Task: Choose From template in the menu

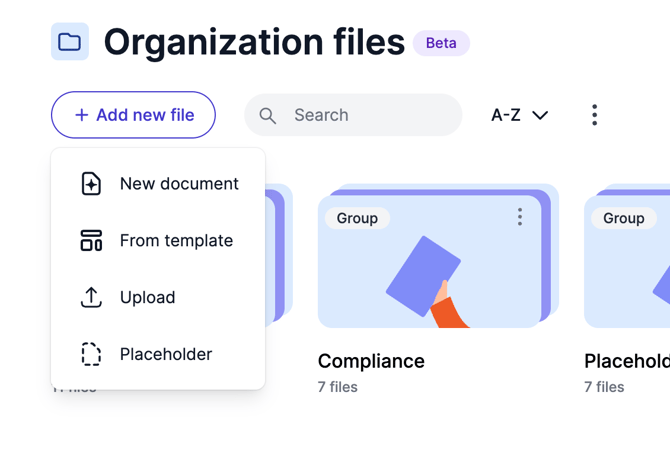Action: [158, 241]
